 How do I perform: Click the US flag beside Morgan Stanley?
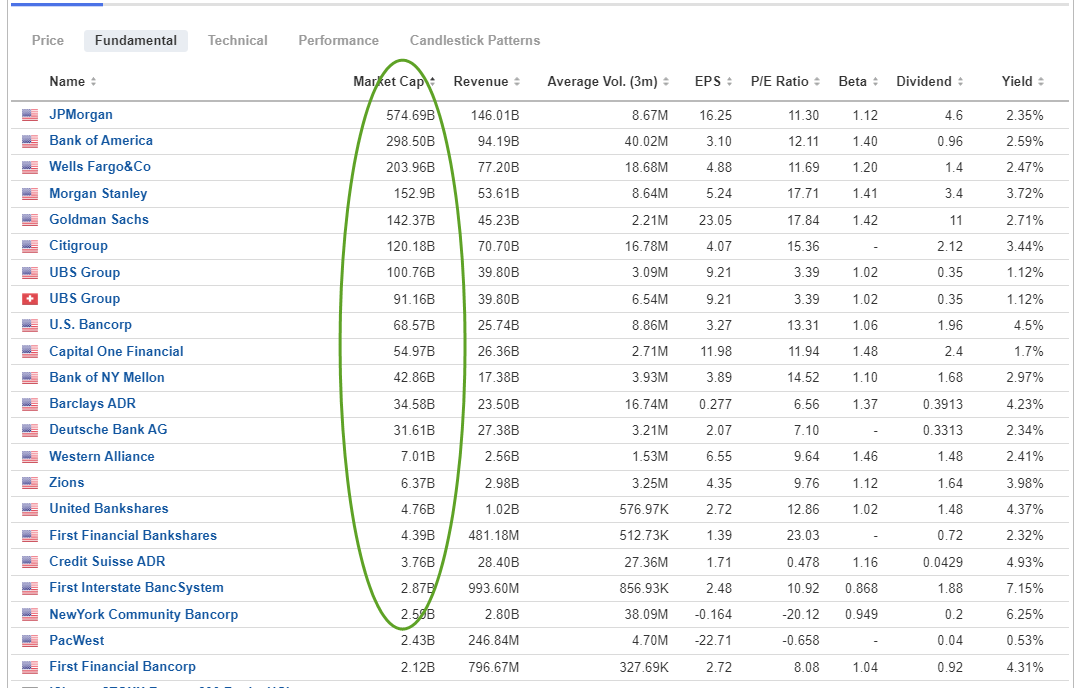[x=30, y=194]
